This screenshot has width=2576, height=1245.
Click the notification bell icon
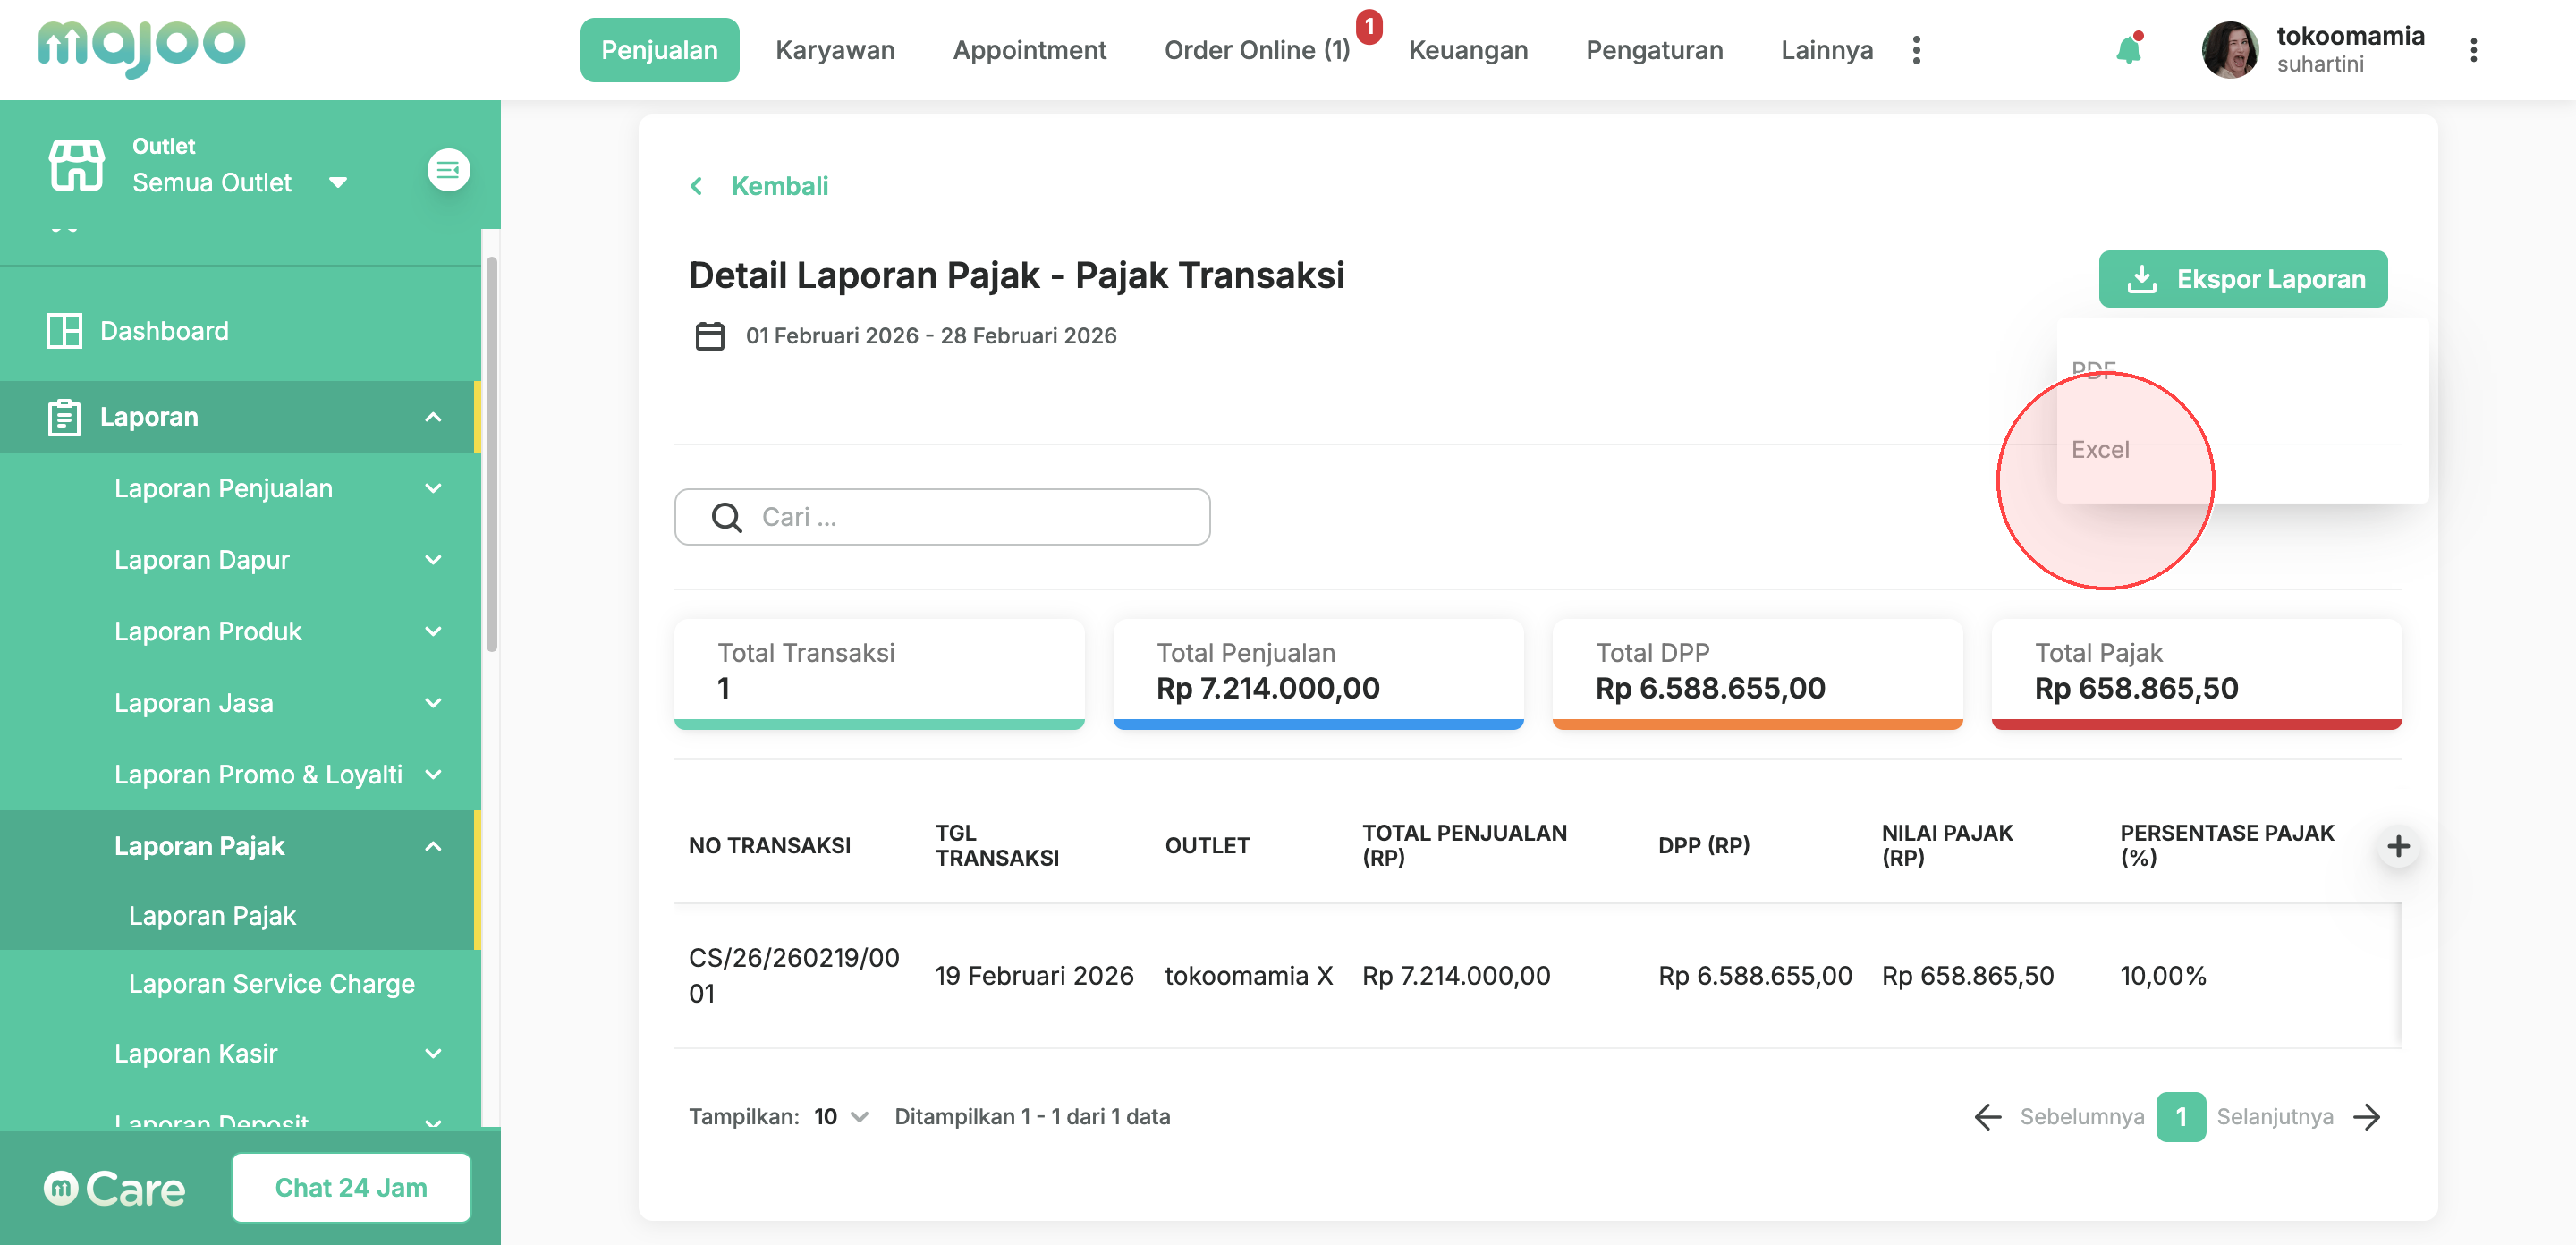pos(2127,50)
